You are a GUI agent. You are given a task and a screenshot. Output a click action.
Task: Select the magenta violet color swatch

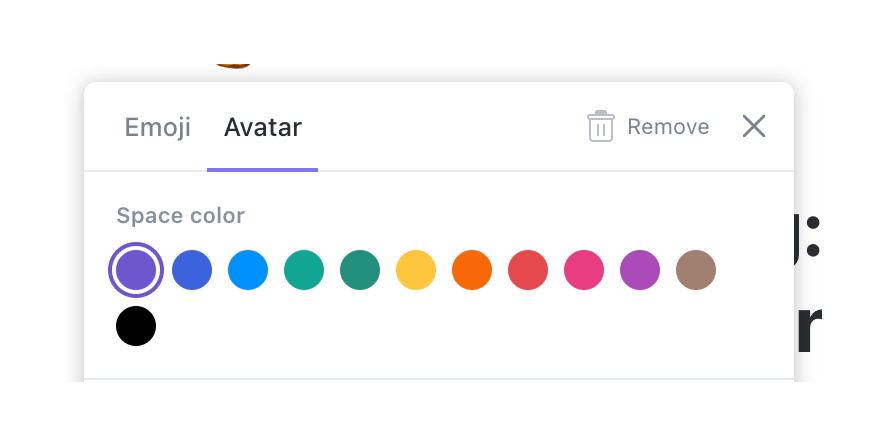640,270
